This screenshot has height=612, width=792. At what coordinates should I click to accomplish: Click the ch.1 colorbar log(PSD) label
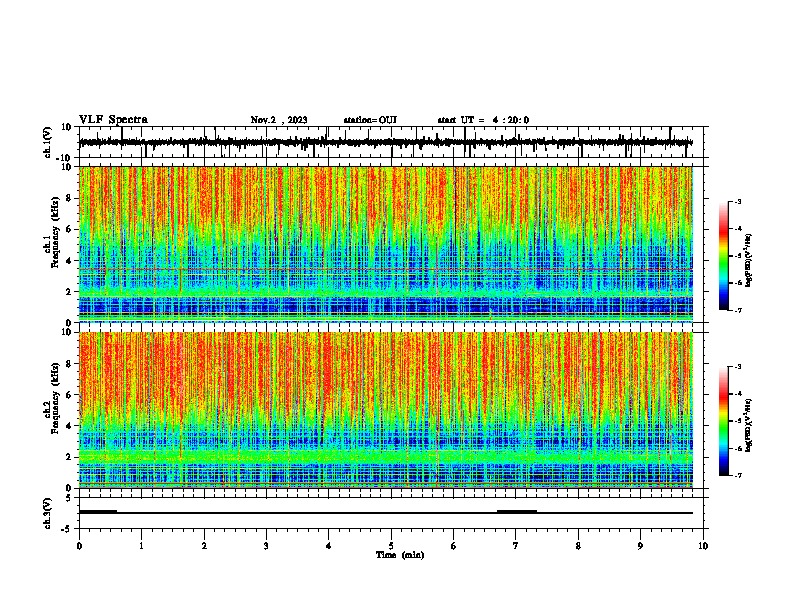[749, 260]
